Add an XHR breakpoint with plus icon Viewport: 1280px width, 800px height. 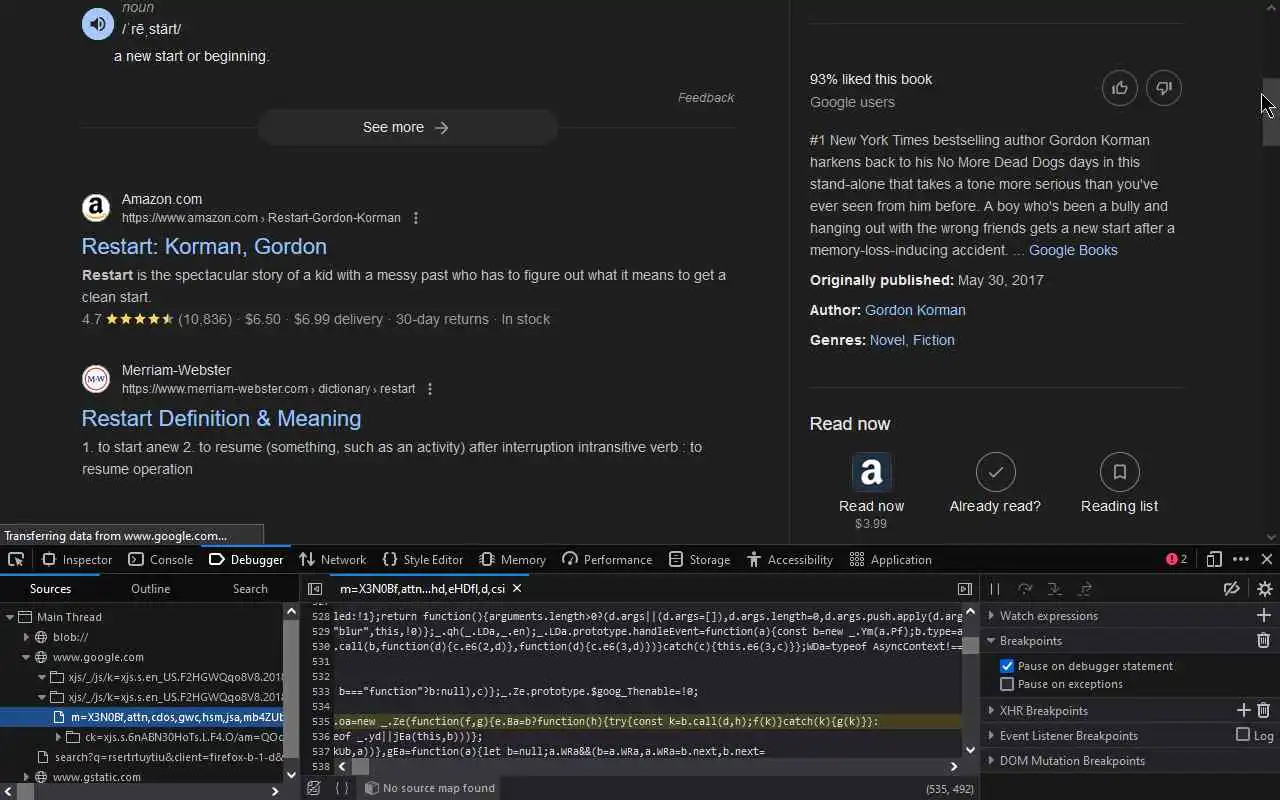[1244, 710]
